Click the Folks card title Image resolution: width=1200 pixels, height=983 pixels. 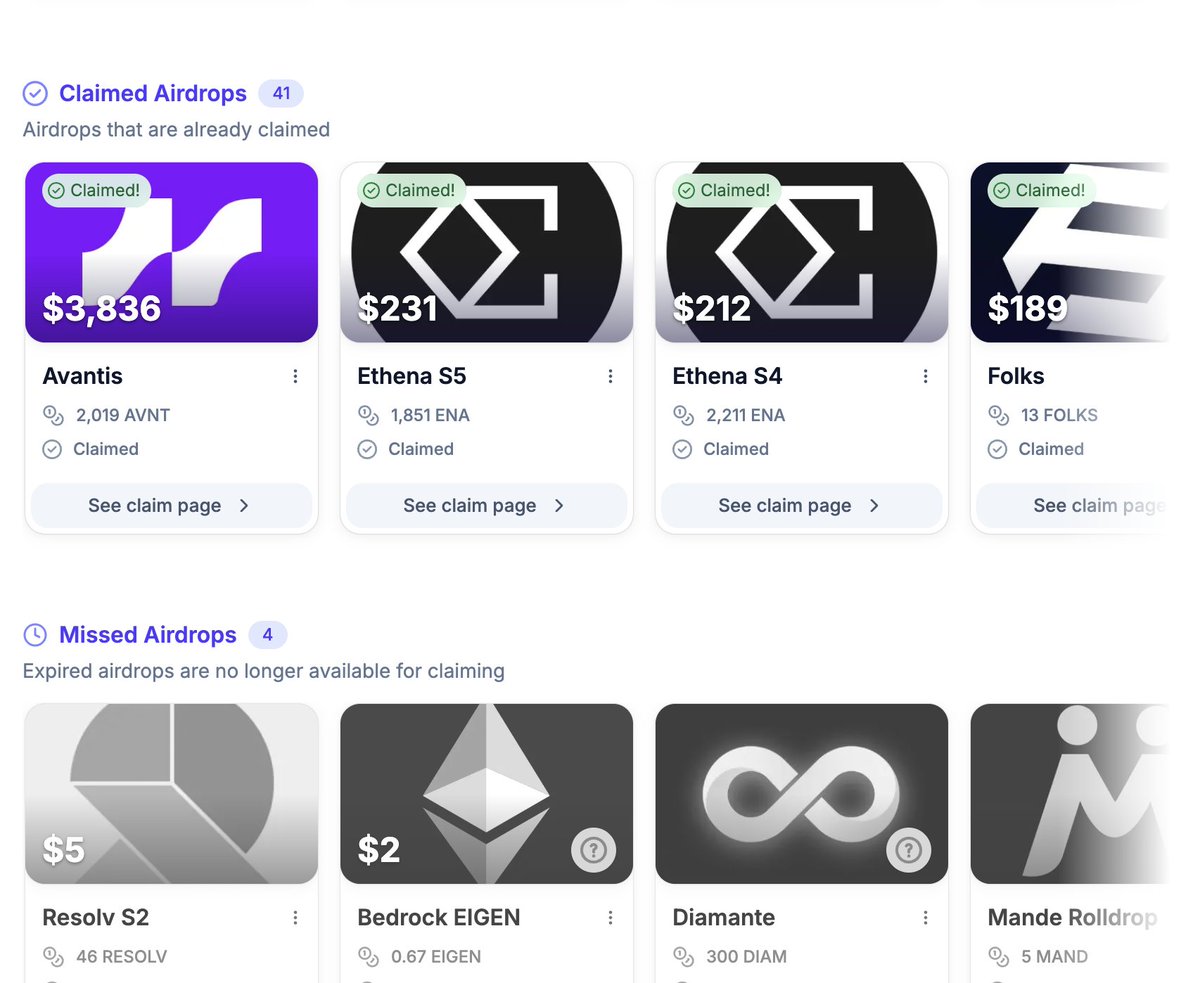(x=1016, y=376)
